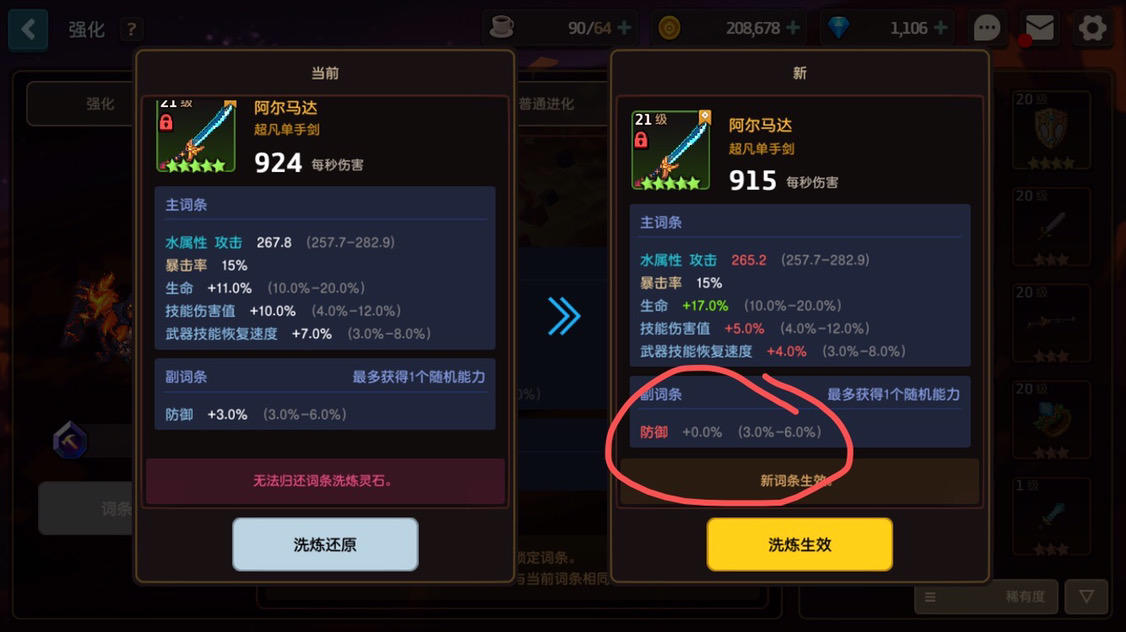Add gold coins using the plus

point(793,28)
